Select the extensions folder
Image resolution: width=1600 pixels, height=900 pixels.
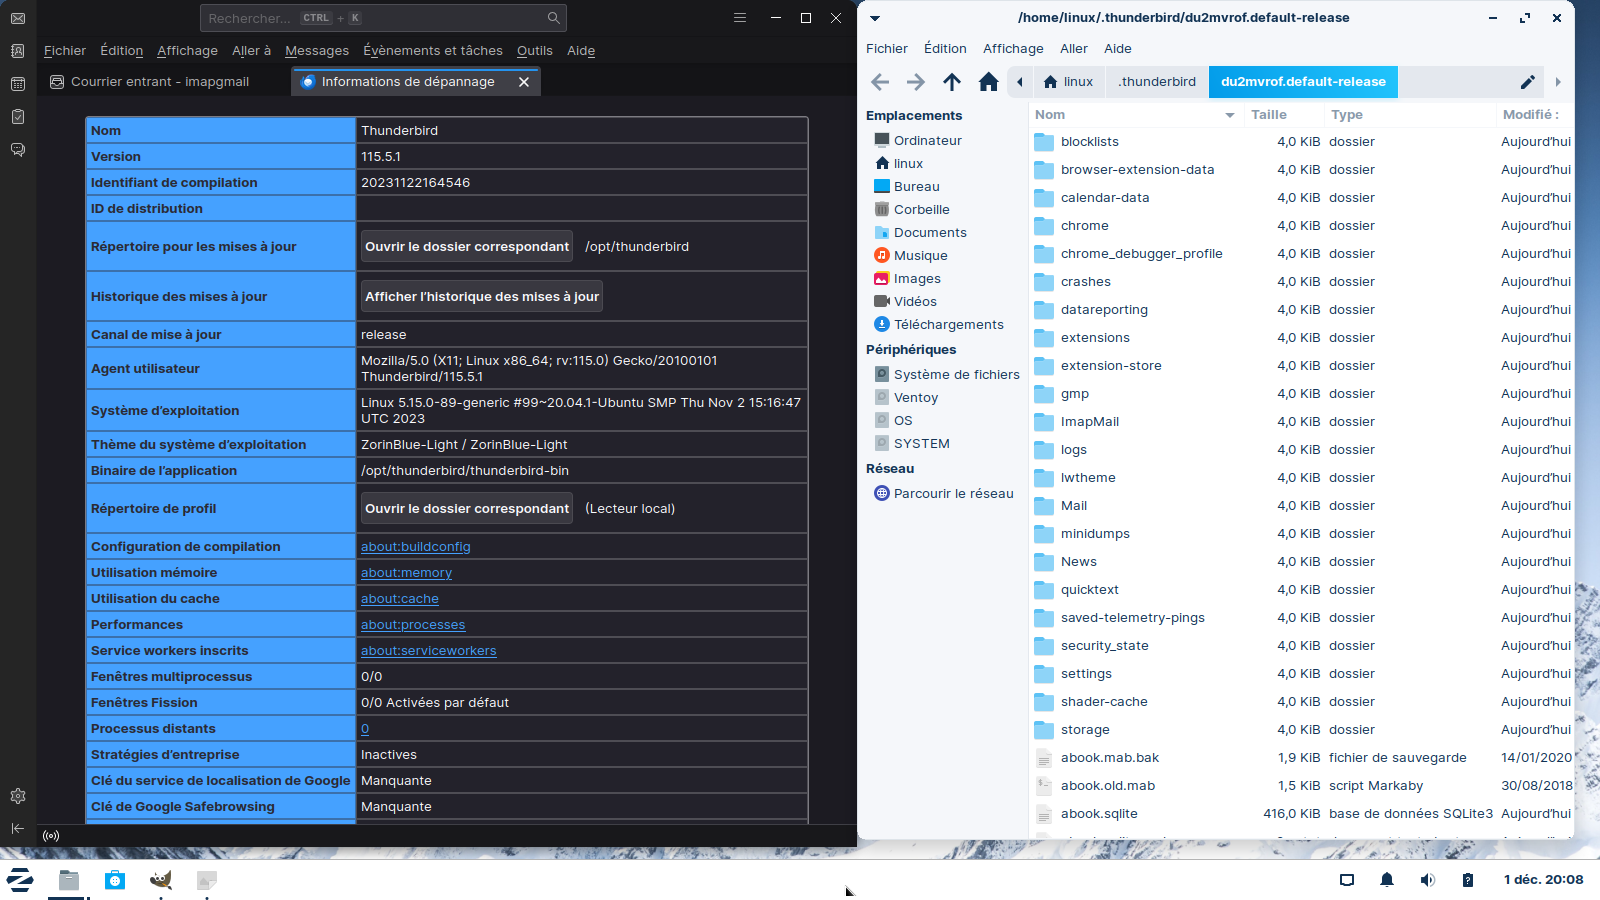pyautogui.click(x=1095, y=338)
